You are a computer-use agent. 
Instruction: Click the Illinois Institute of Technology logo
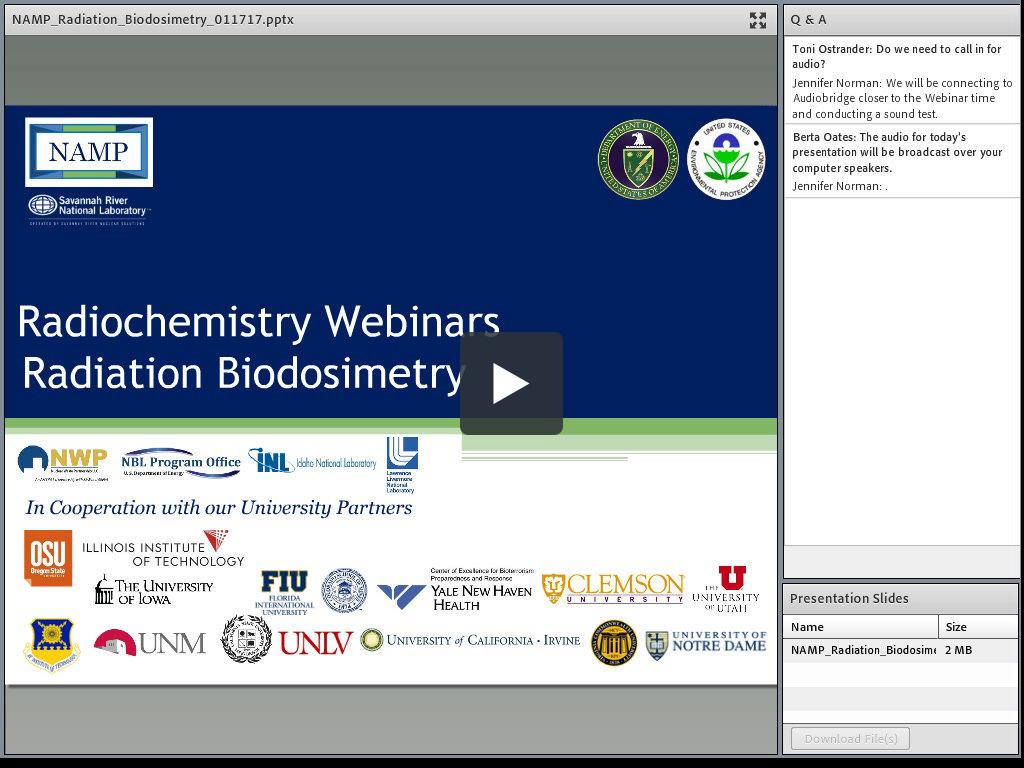[x=163, y=549]
